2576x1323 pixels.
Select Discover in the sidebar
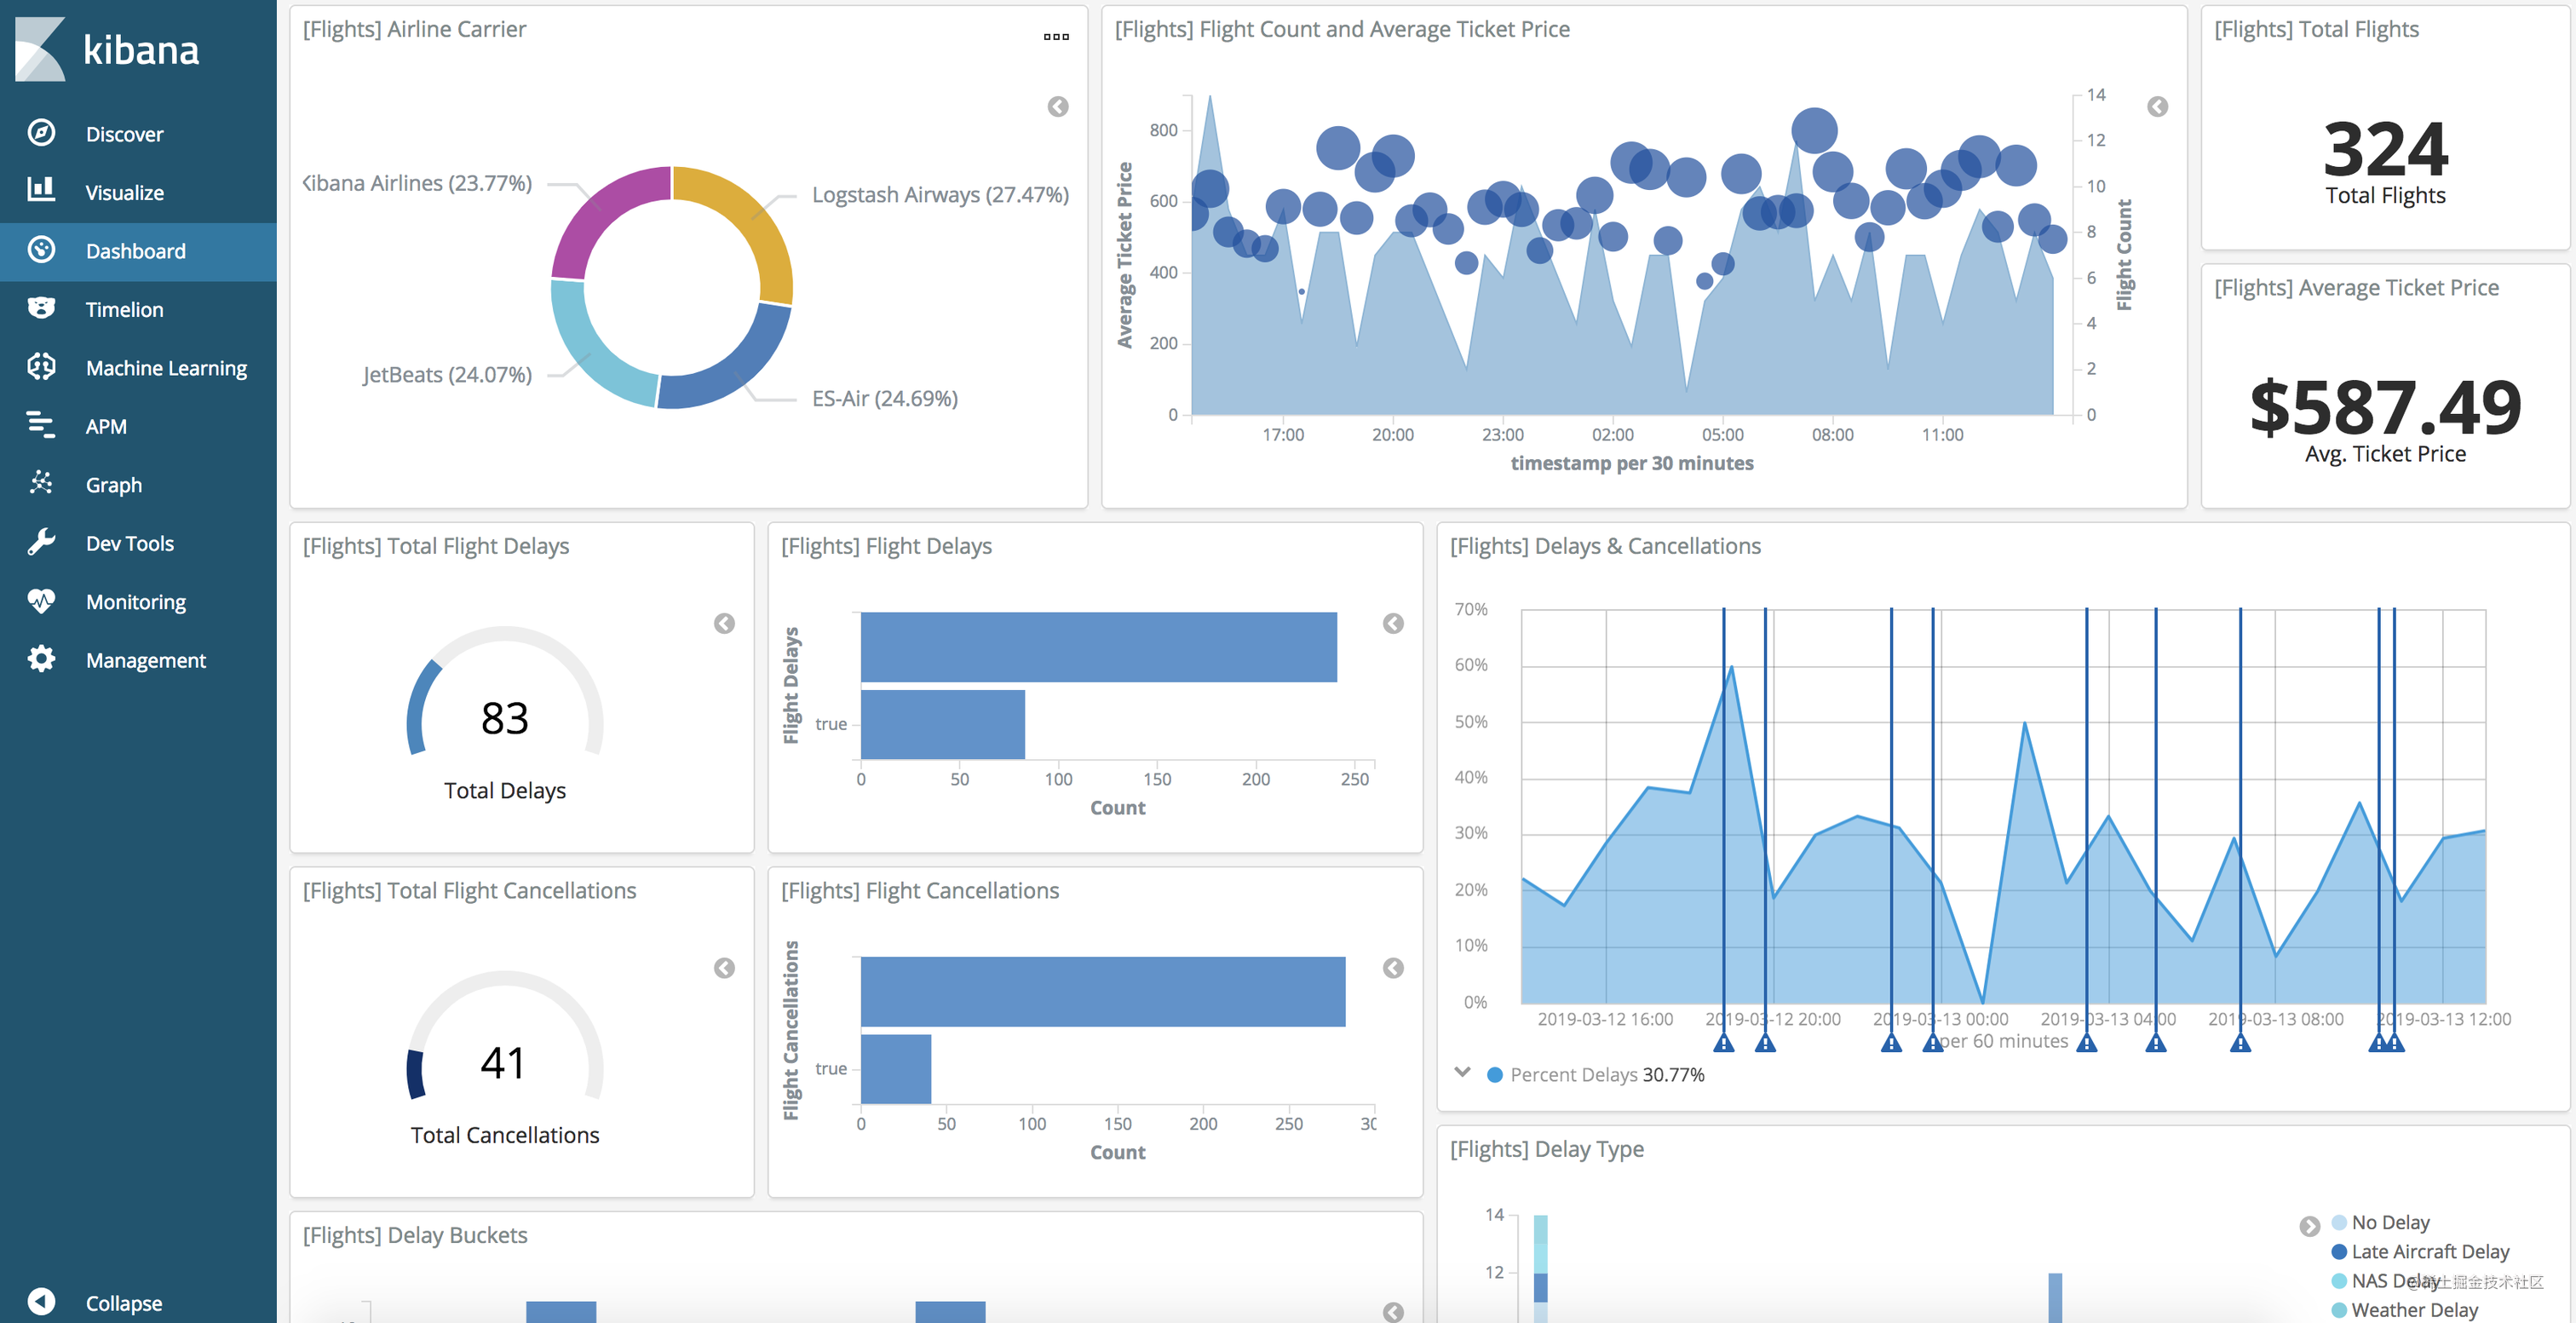124,134
